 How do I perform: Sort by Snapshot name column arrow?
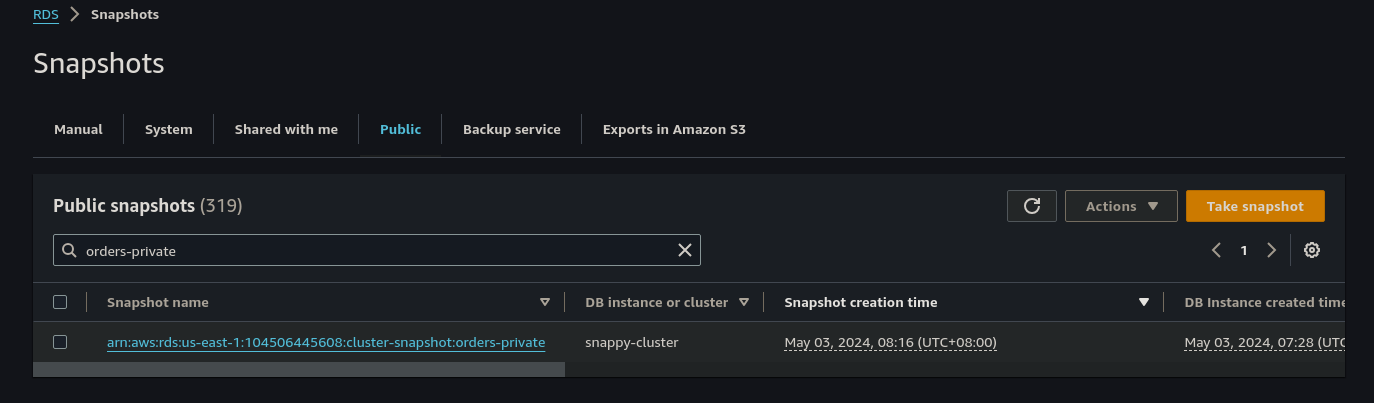pyautogui.click(x=545, y=302)
